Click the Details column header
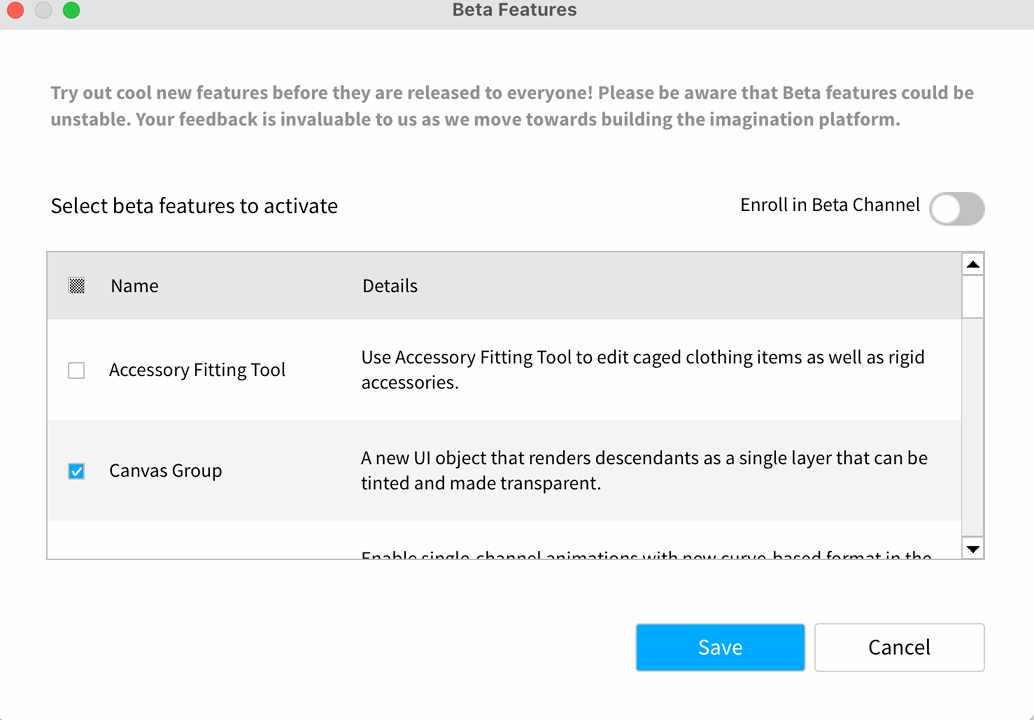The width and height of the screenshot is (1034, 720). pyautogui.click(x=389, y=285)
